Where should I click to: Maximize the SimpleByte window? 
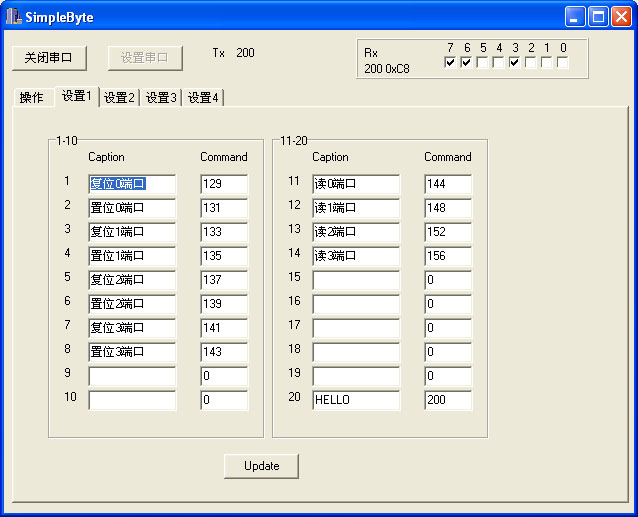coord(598,17)
